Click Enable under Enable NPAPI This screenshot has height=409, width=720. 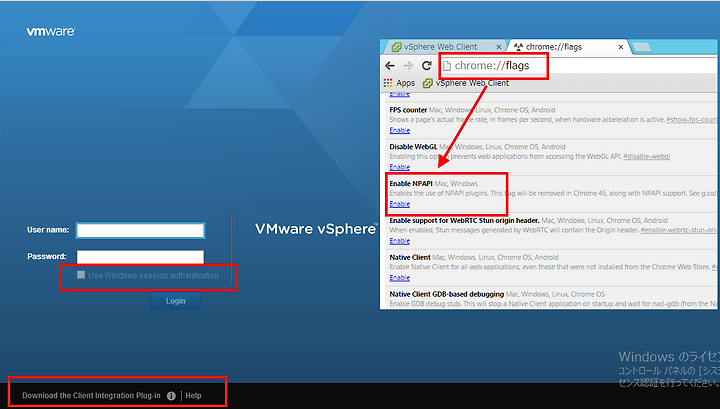click(x=399, y=204)
